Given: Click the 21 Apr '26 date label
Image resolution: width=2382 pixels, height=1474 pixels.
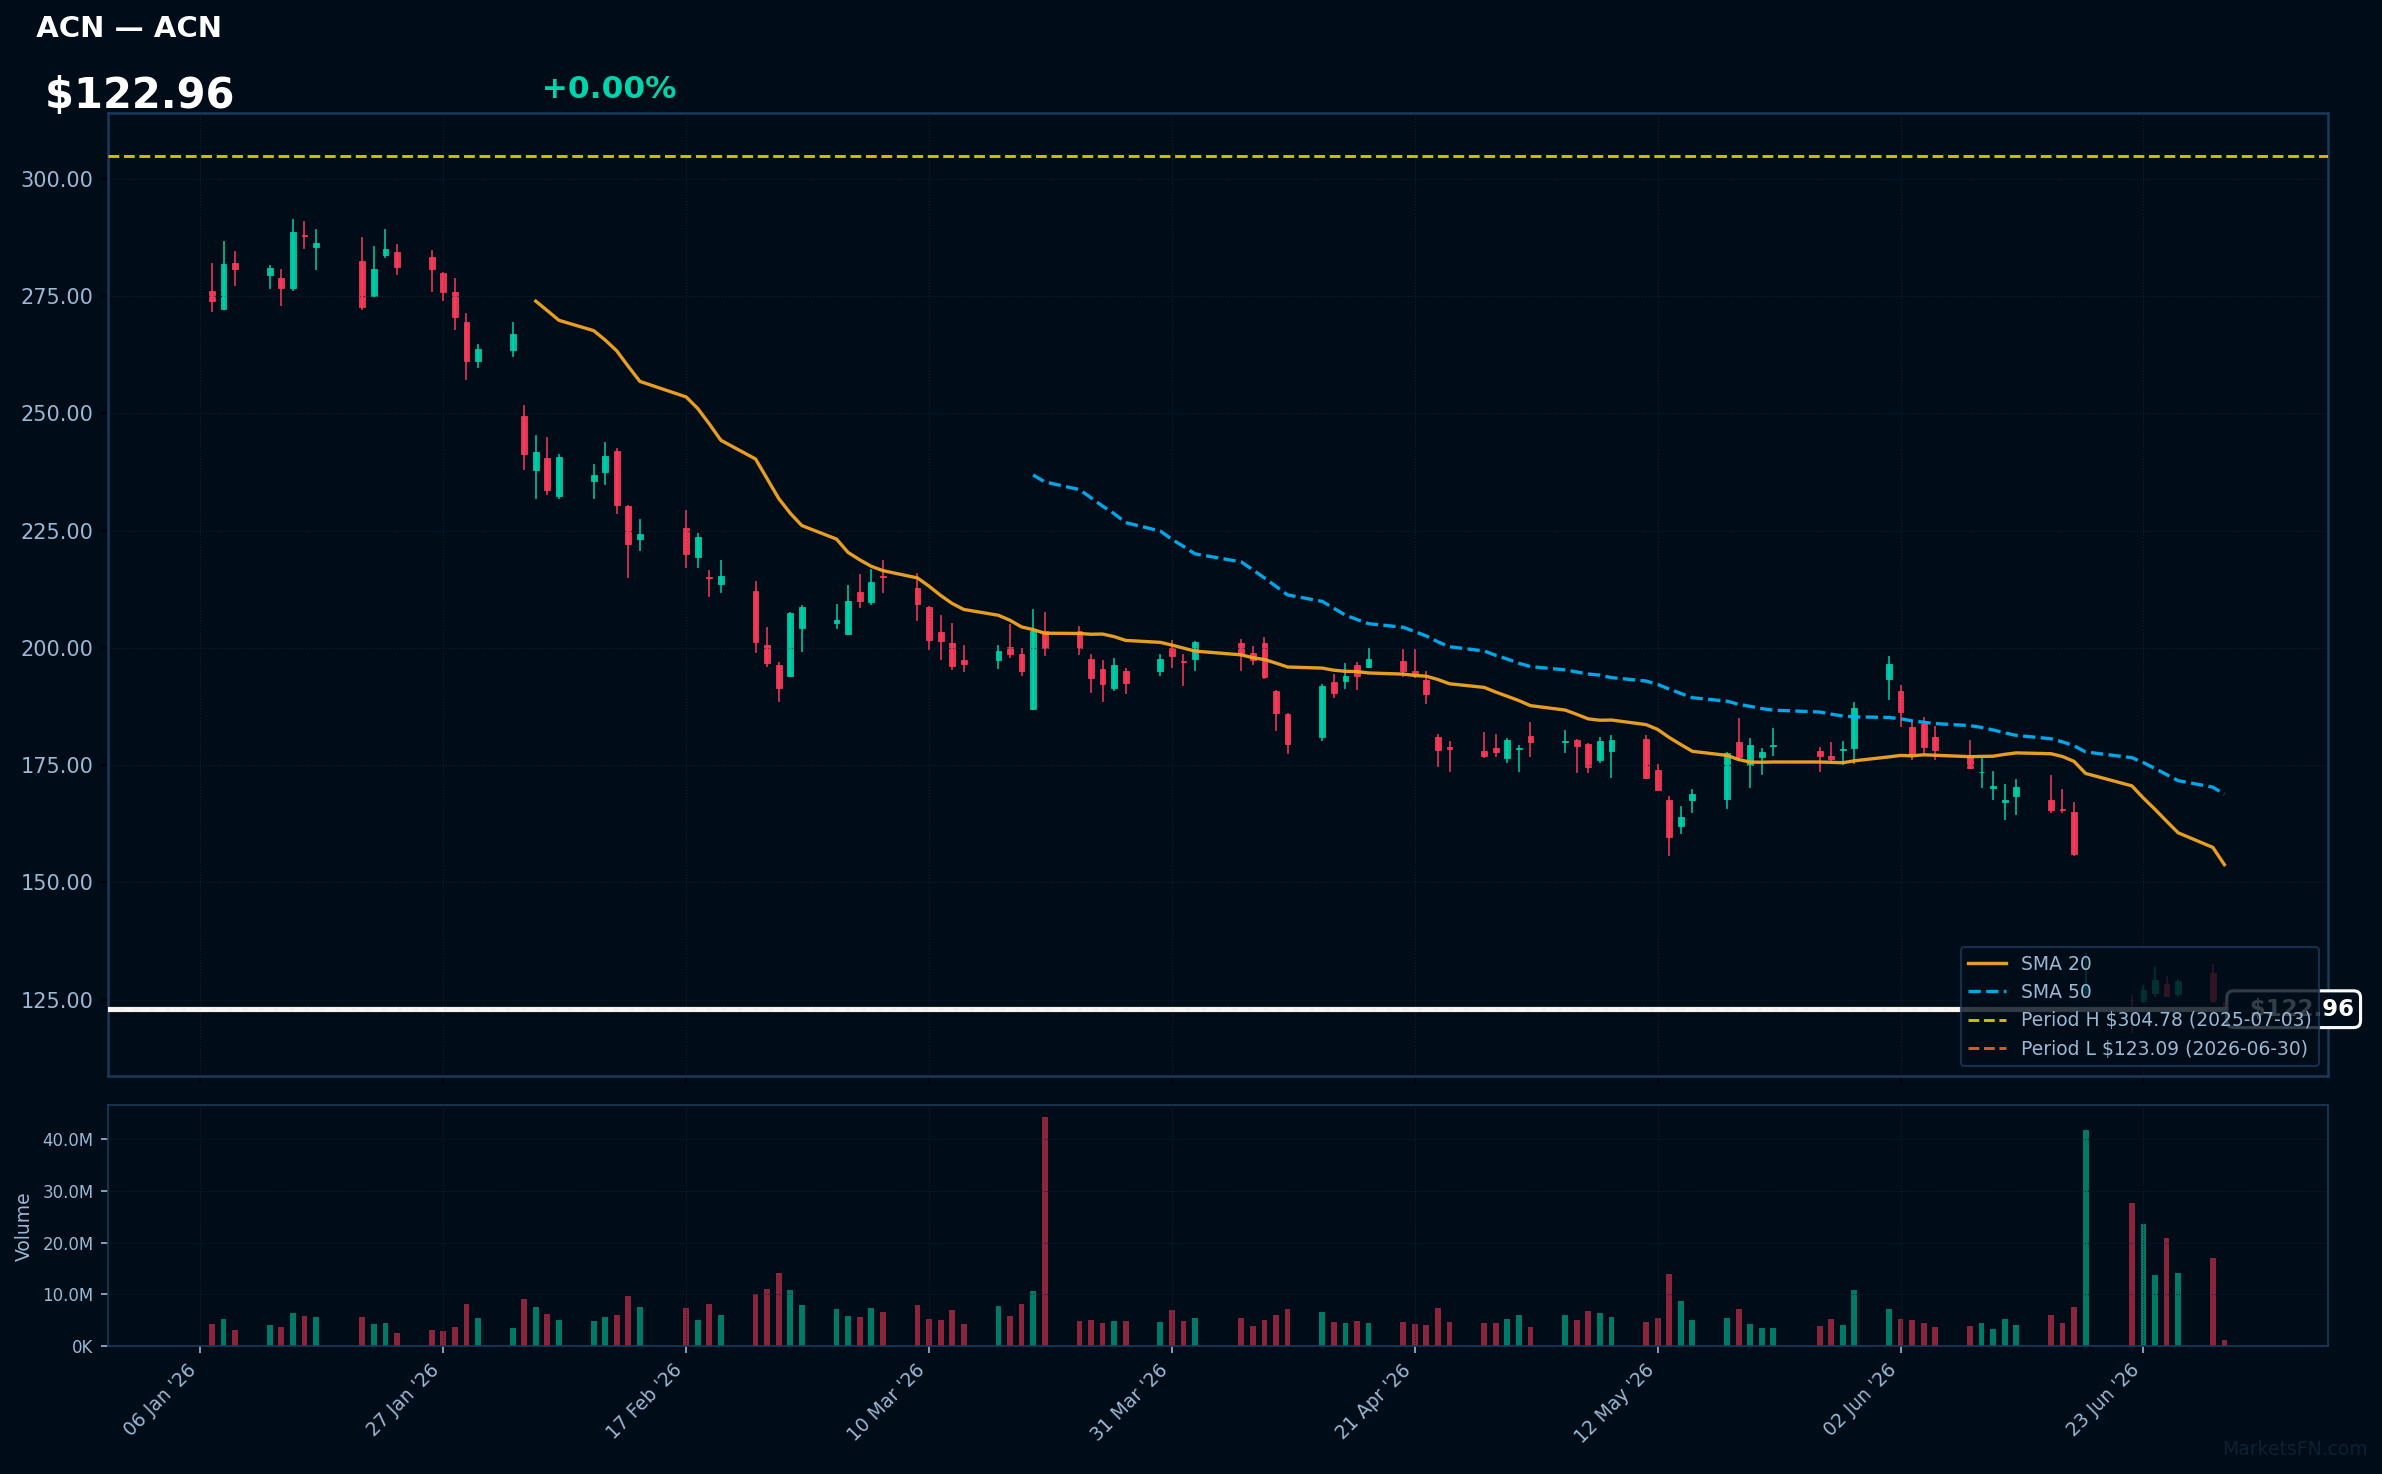Looking at the screenshot, I should (x=1373, y=1400).
